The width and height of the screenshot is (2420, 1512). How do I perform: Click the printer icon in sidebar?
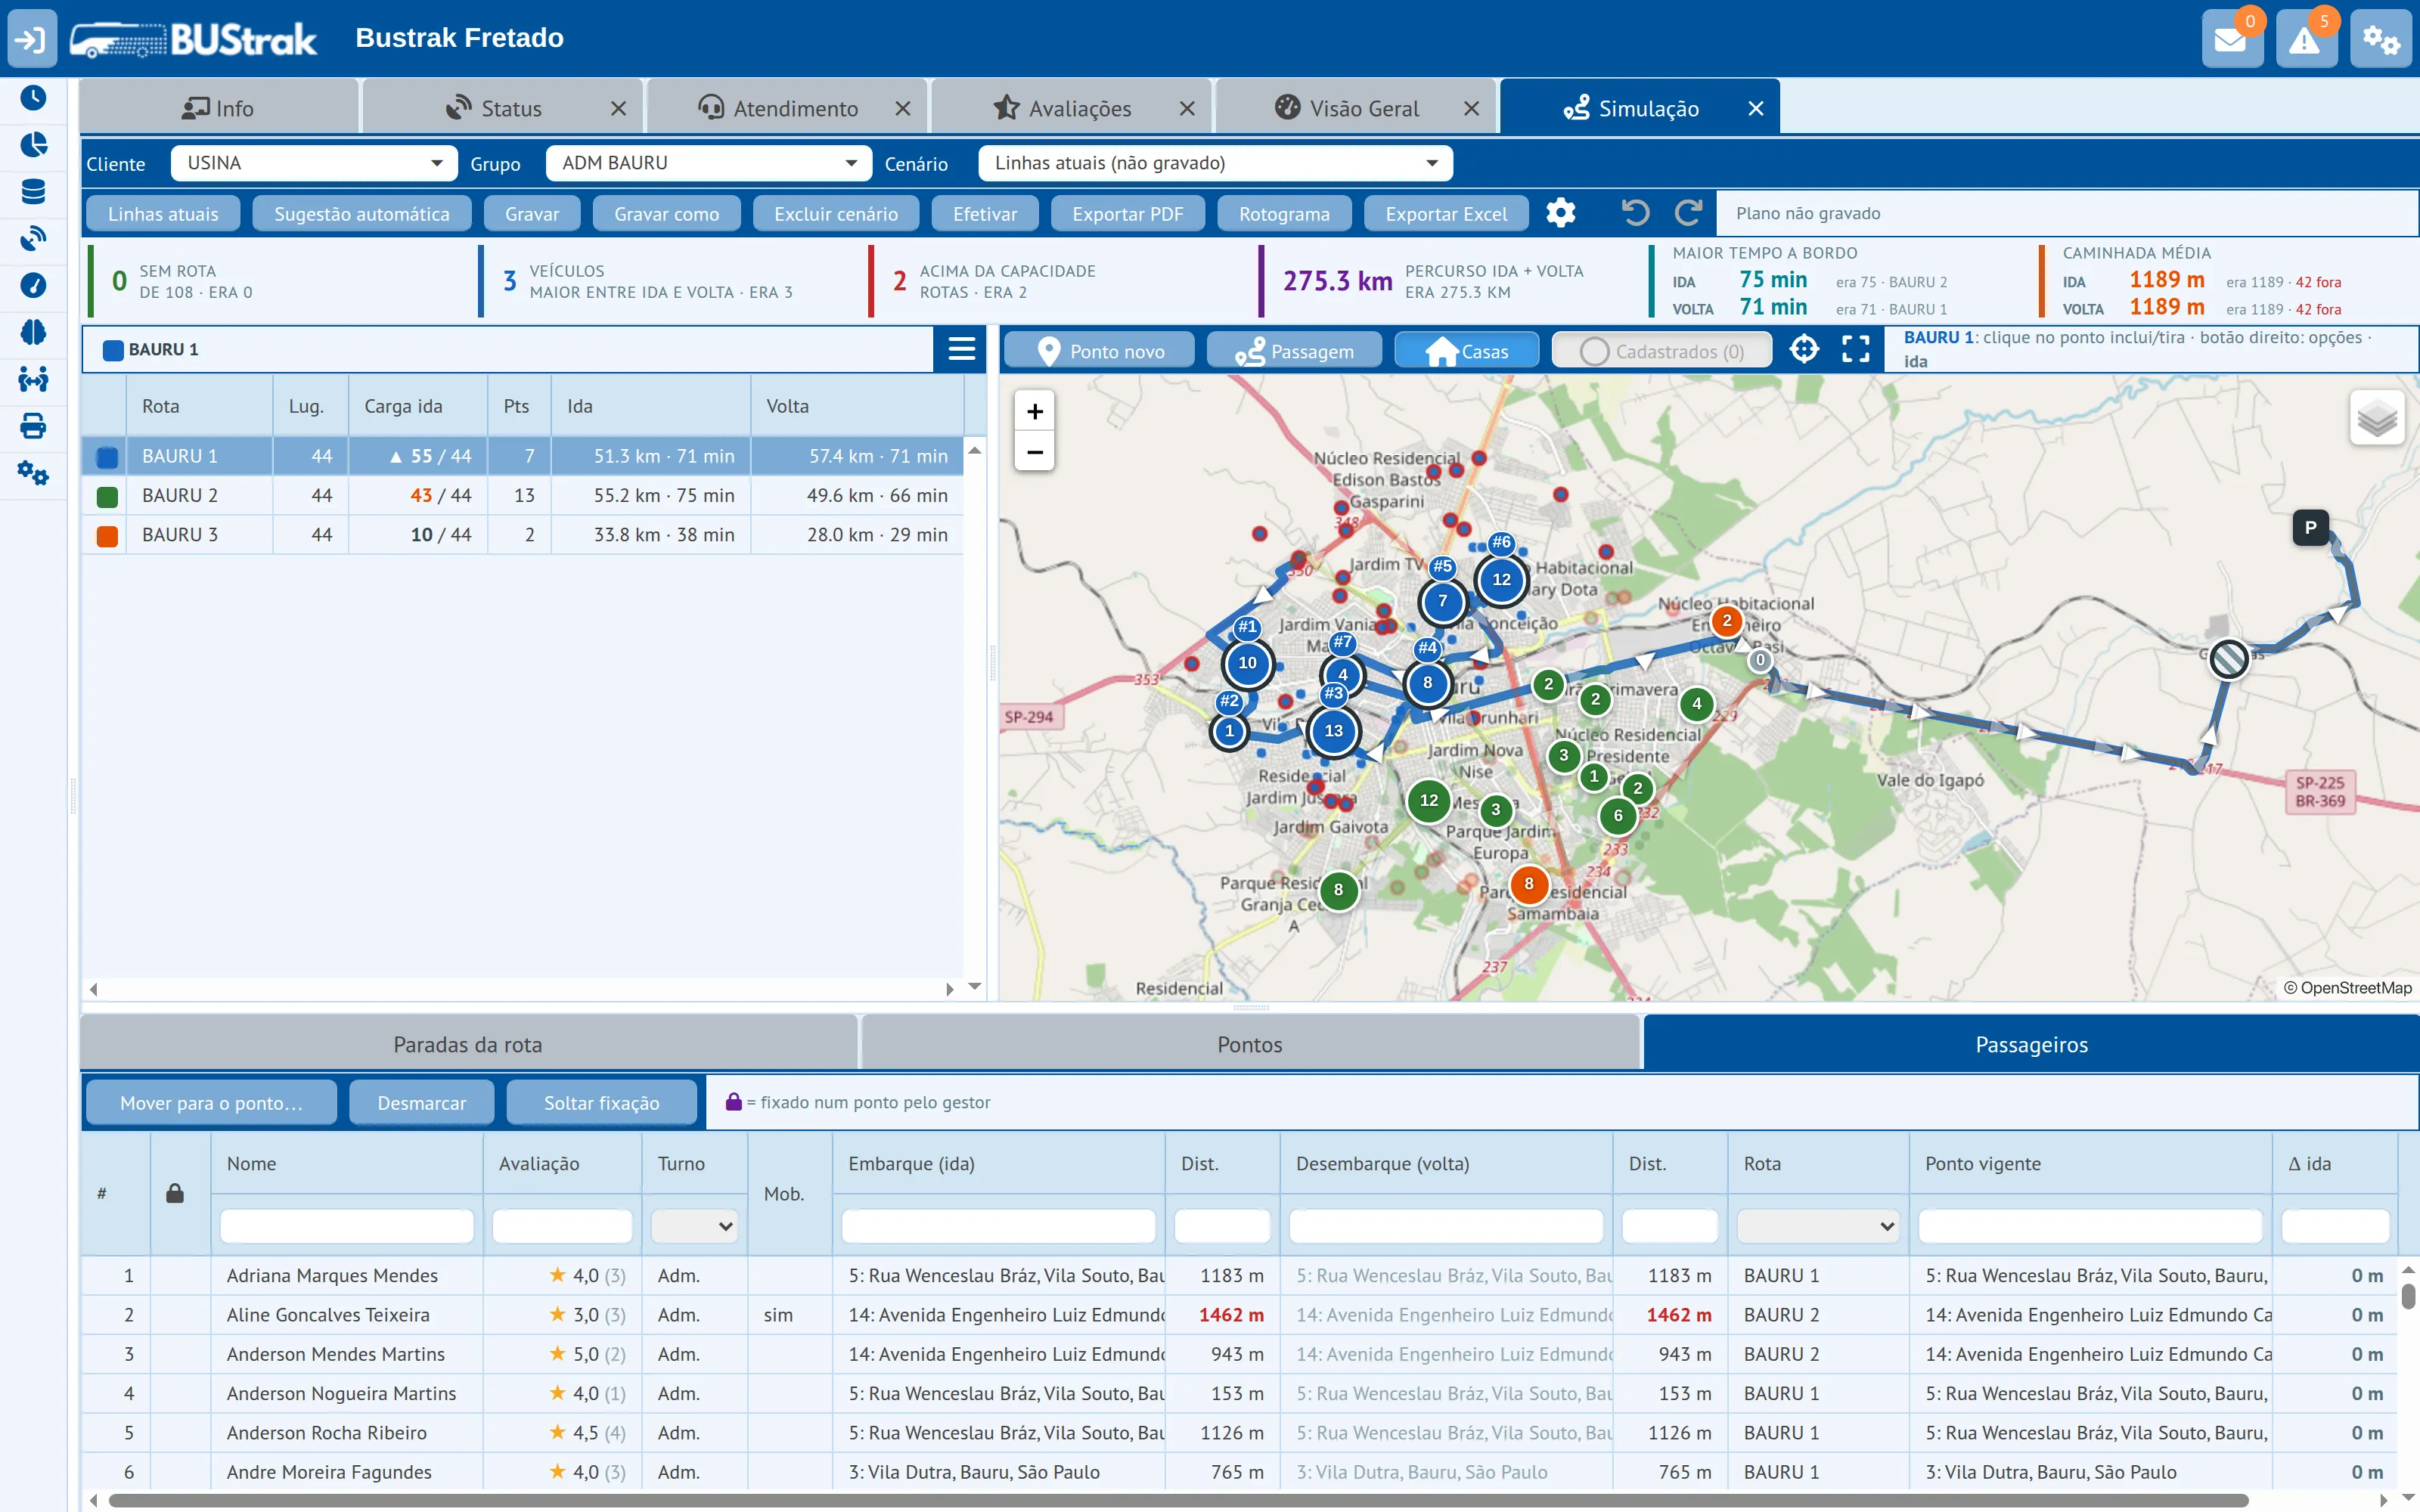(x=33, y=426)
